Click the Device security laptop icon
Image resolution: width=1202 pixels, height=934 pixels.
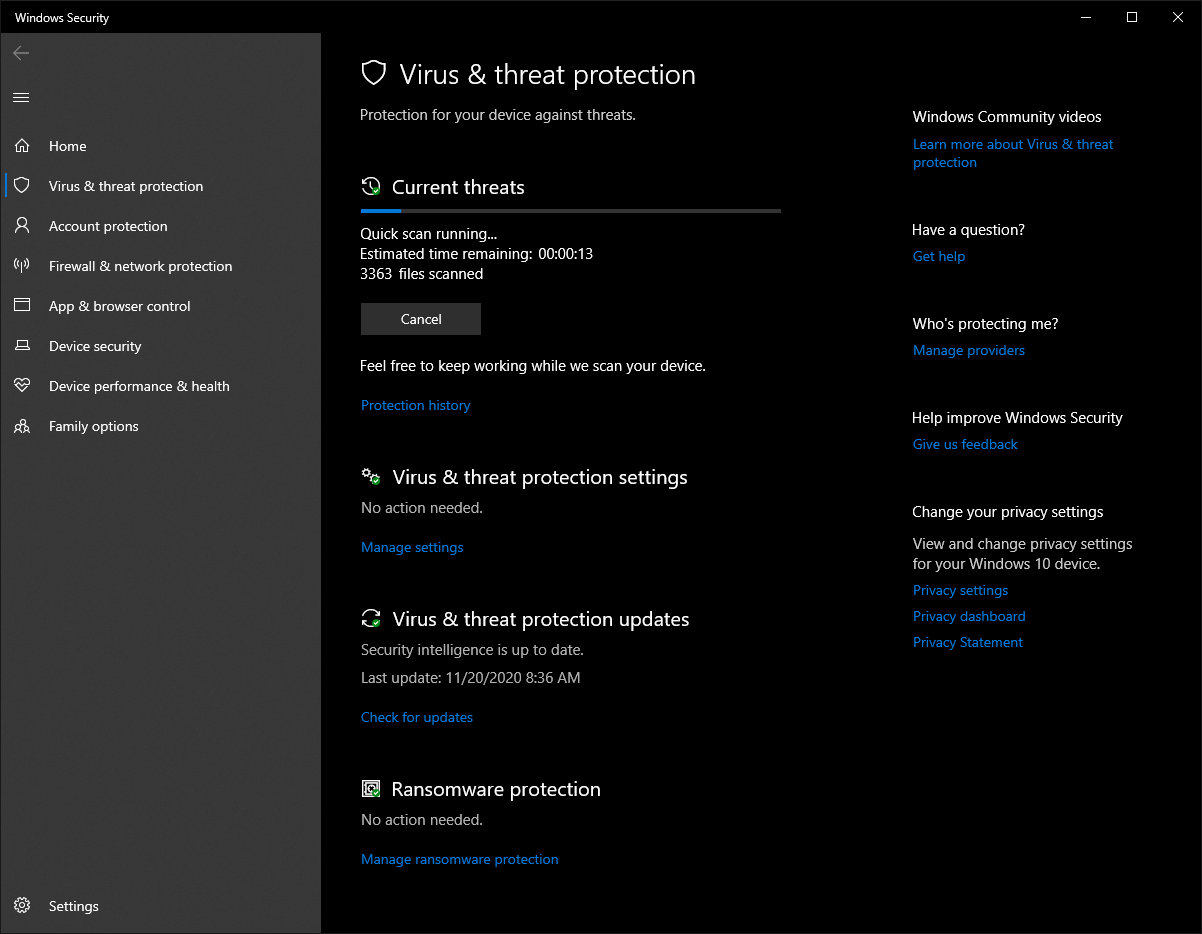click(22, 346)
